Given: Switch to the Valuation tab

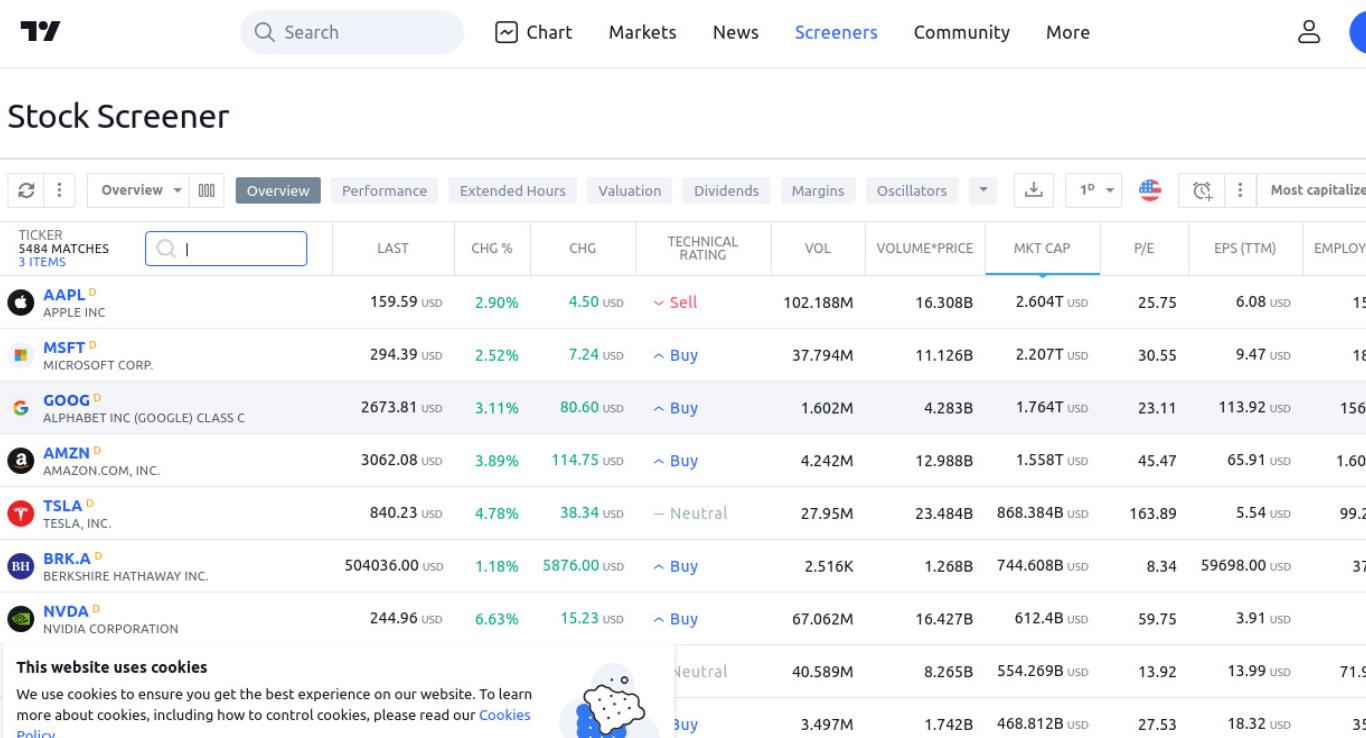Looking at the screenshot, I should point(629,190).
